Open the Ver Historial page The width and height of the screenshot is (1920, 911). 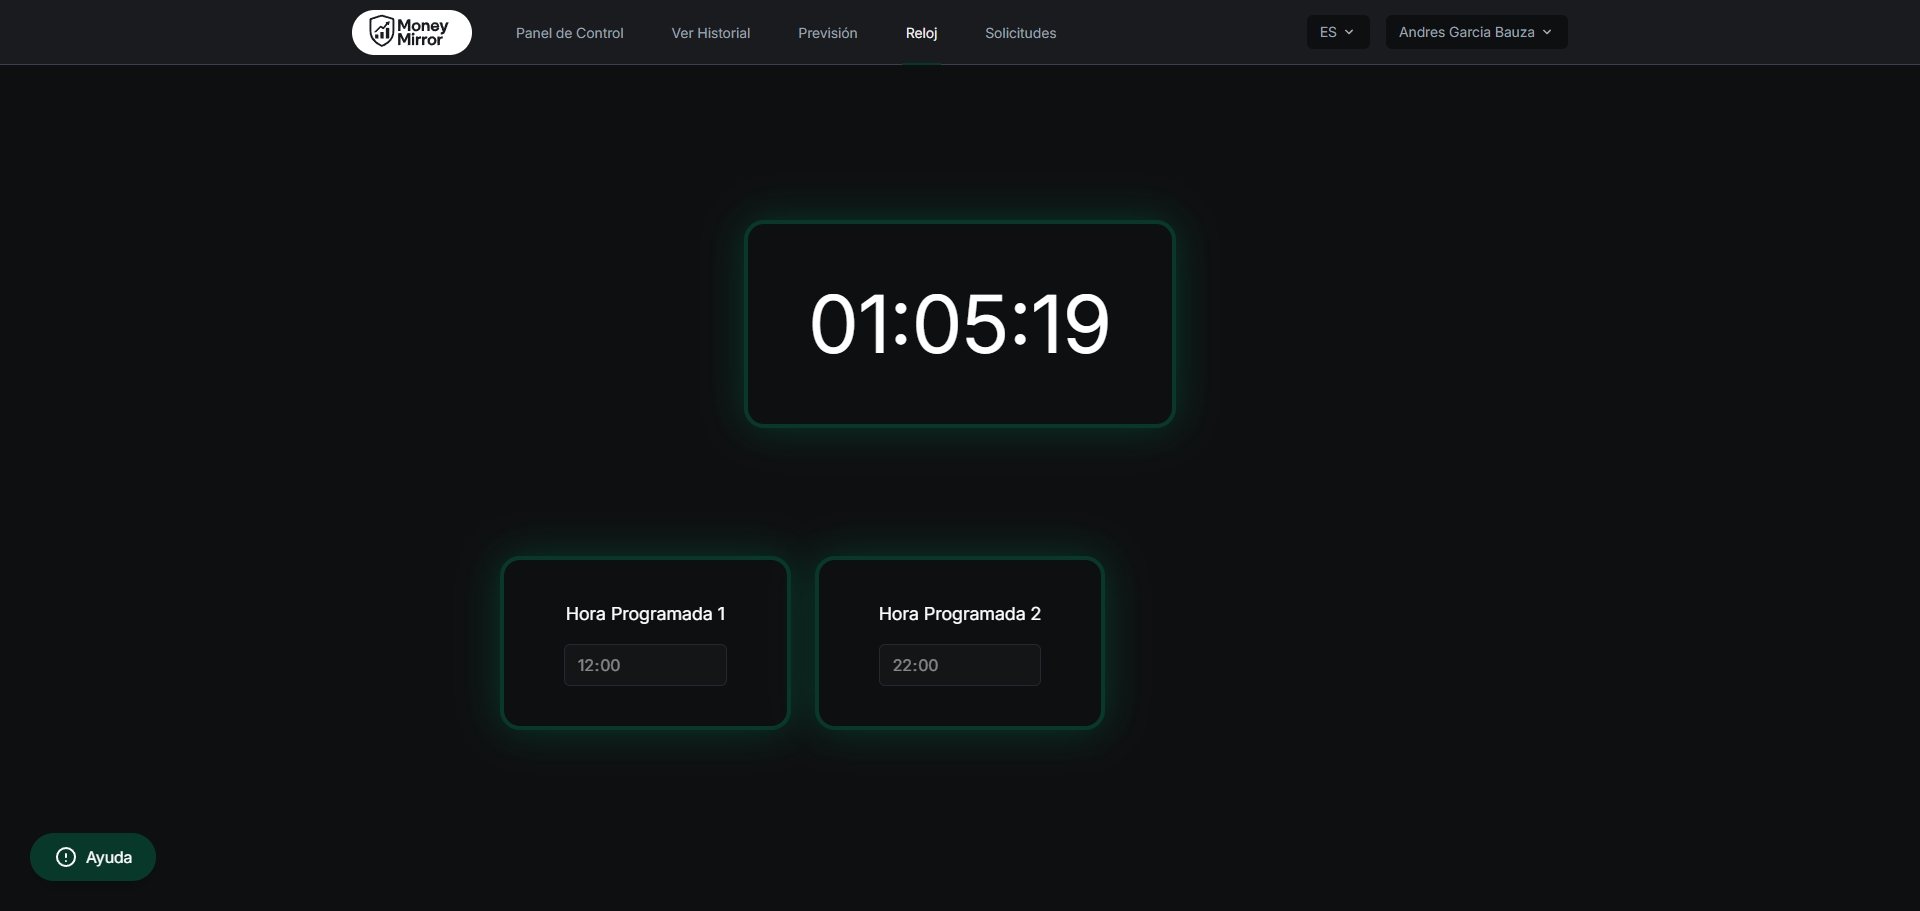(x=710, y=33)
